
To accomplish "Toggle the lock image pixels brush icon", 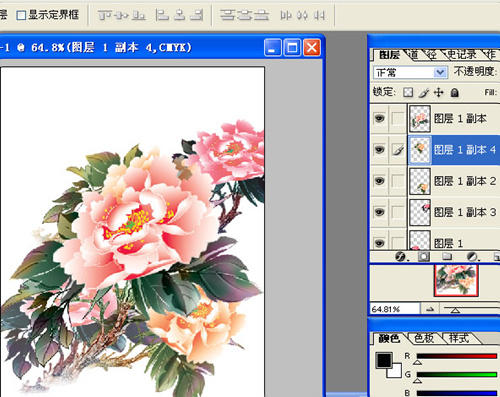I will (424, 92).
